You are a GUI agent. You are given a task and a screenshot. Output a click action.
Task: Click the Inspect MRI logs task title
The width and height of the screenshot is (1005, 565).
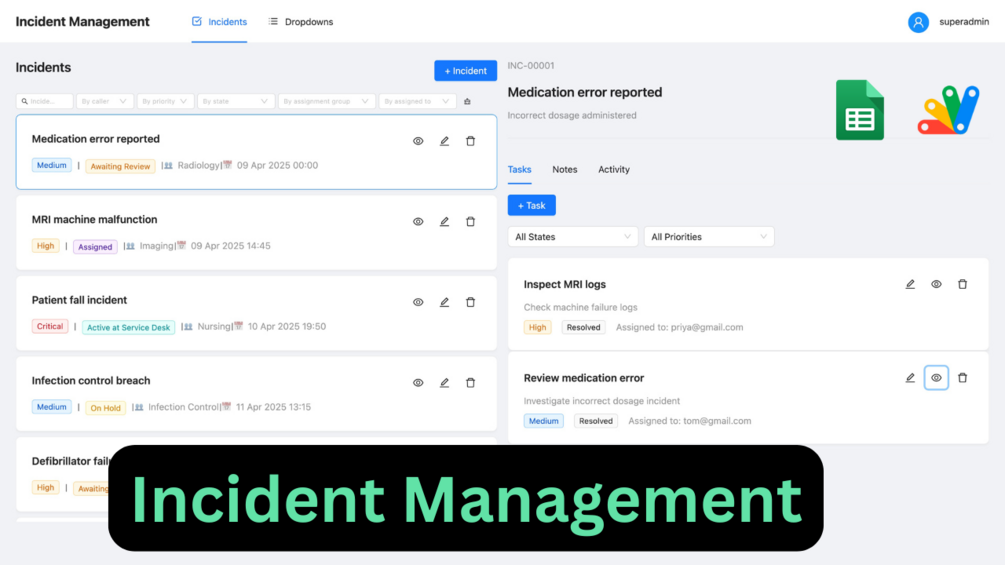click(564, 284)
